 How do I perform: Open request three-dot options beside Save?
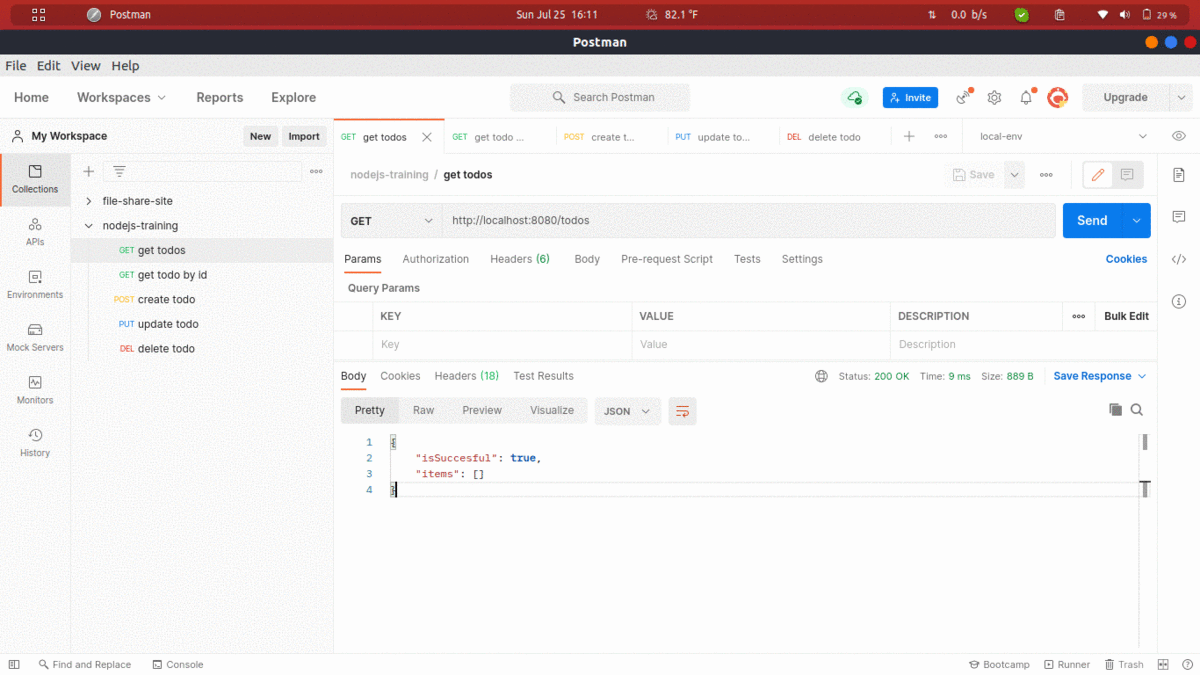1046,175
